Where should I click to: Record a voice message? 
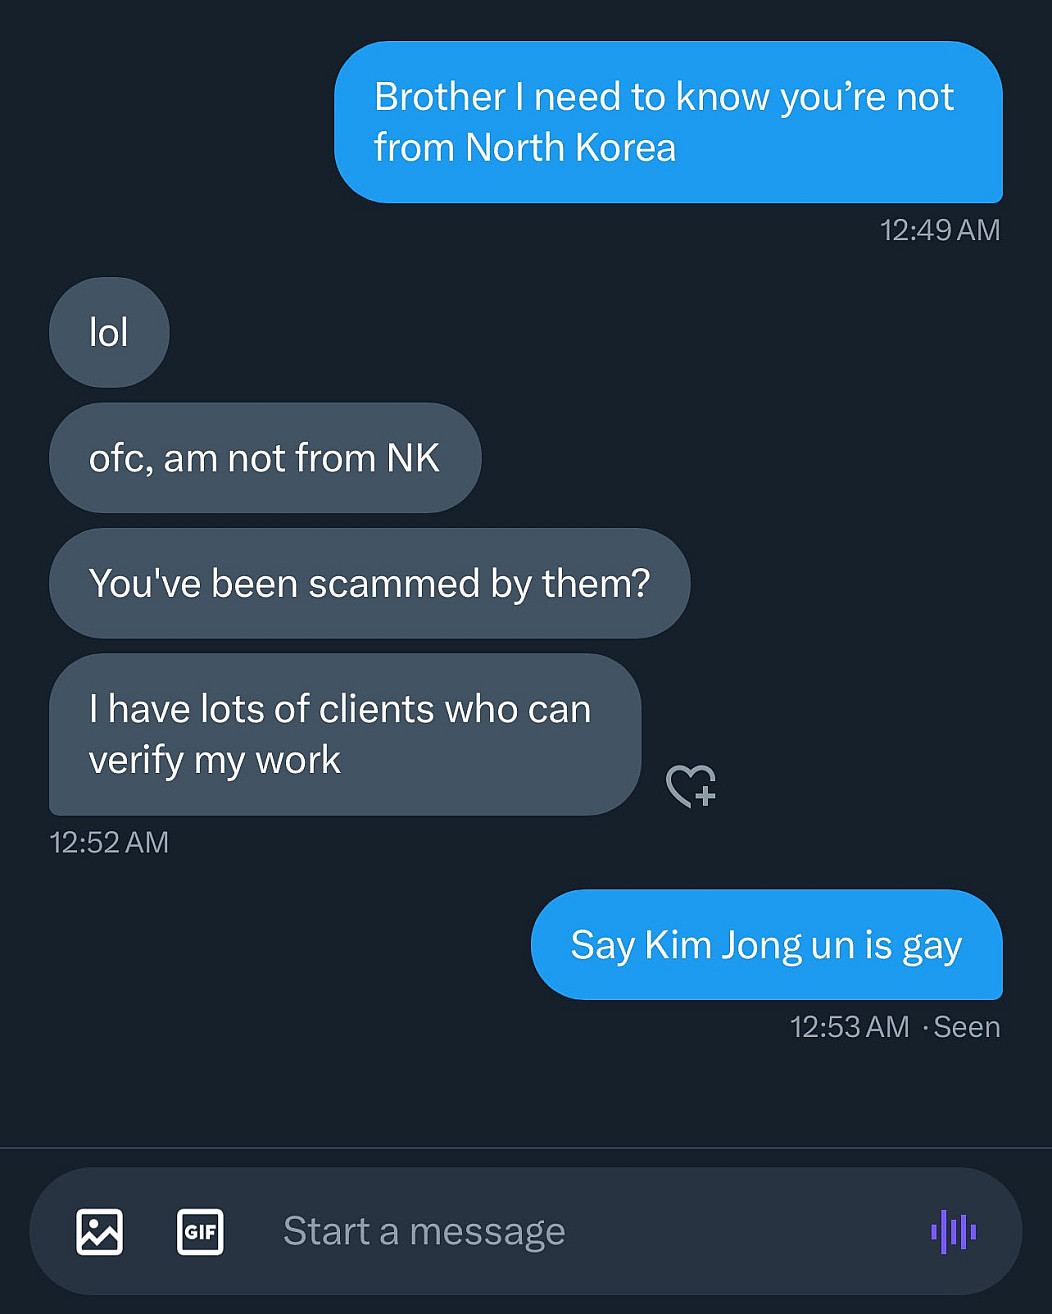pyautogui.click(x=953, y=1231)
